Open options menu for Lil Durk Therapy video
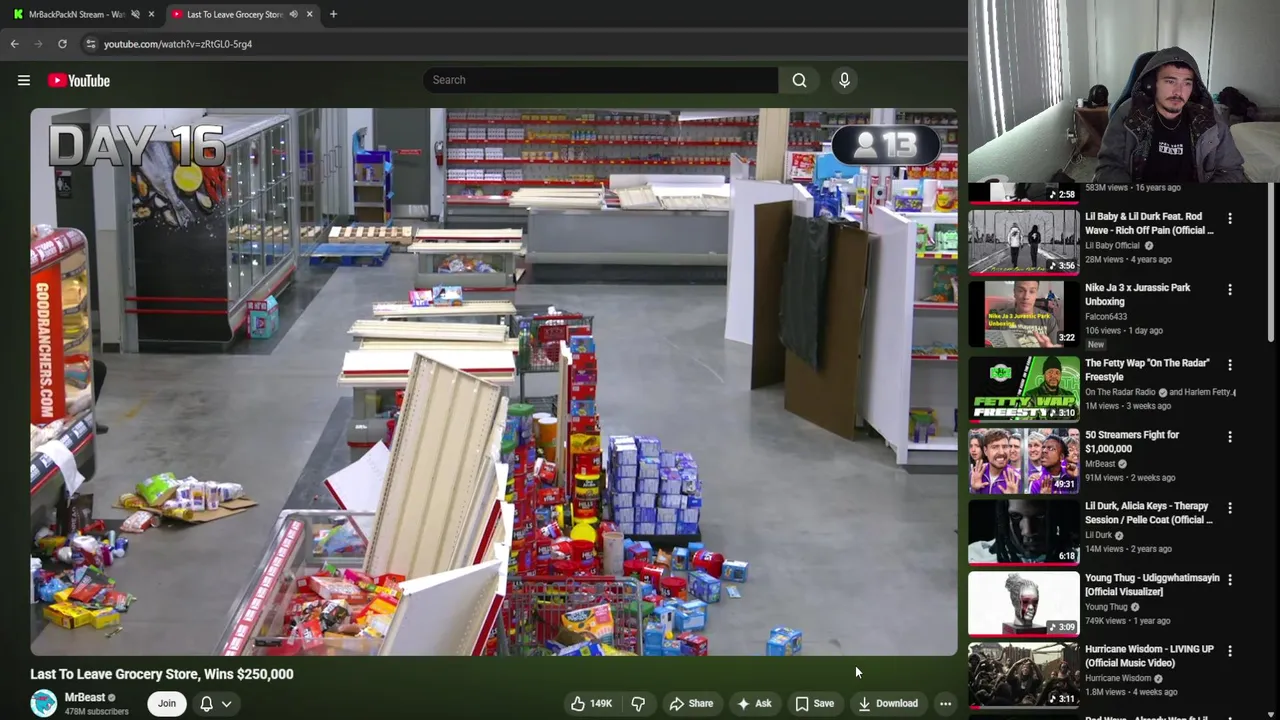 coord(1230,508)
